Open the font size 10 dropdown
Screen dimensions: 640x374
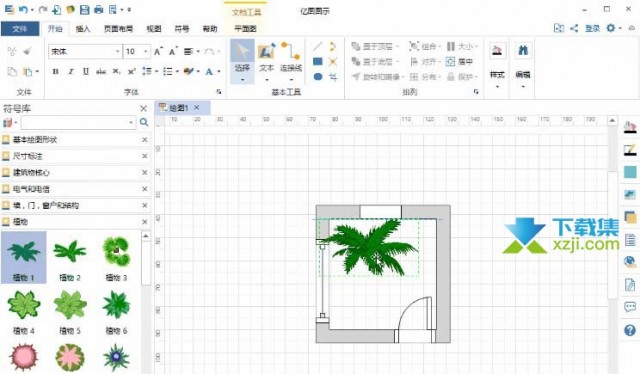coord(146,51)
